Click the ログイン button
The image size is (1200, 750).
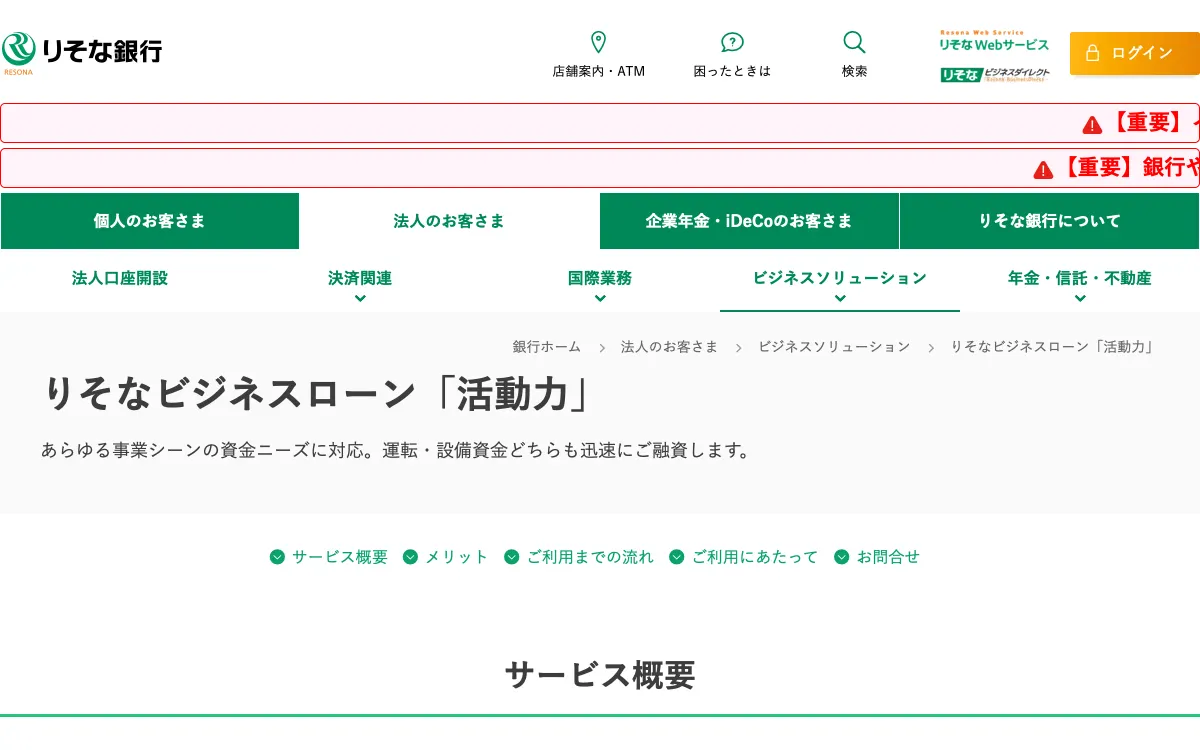coord(1135,53)
